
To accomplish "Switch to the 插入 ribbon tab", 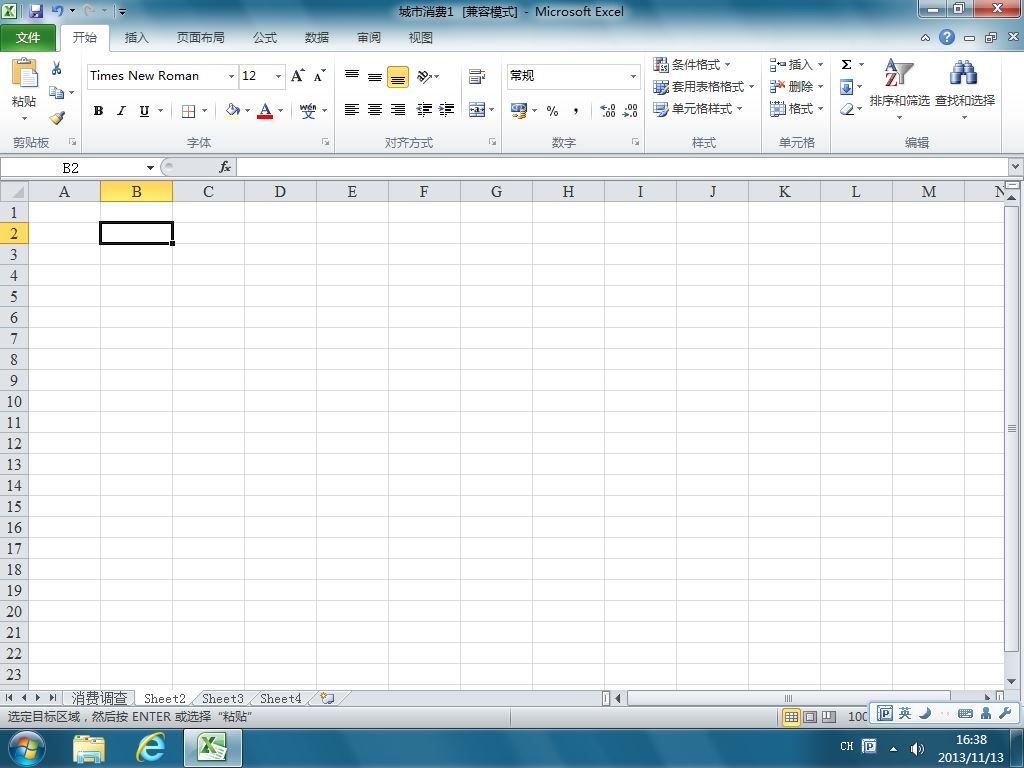I will (136, 37).
